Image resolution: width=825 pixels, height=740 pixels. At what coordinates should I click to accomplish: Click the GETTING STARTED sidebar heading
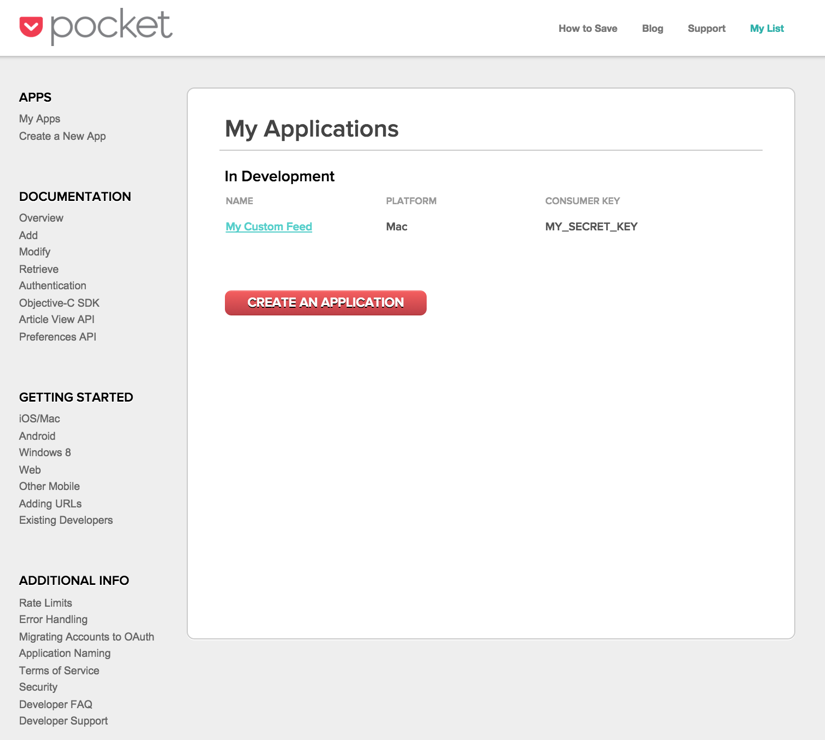(76, 397)
